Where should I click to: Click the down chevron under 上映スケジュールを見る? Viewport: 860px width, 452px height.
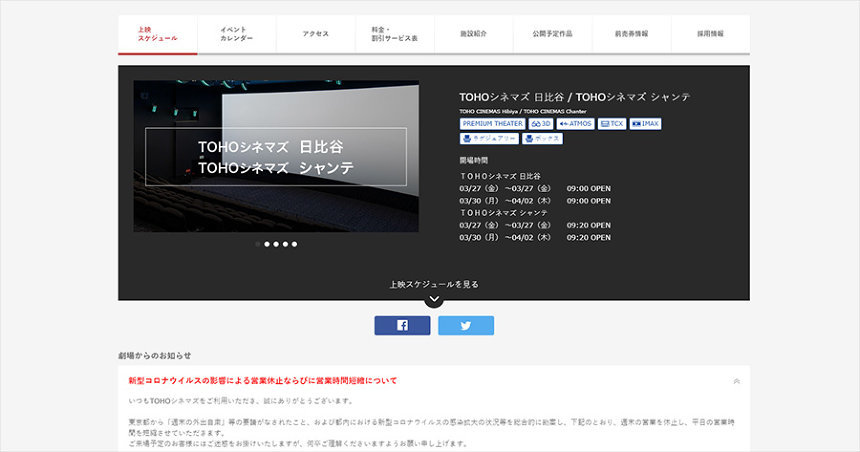click(x=434, y=299)
